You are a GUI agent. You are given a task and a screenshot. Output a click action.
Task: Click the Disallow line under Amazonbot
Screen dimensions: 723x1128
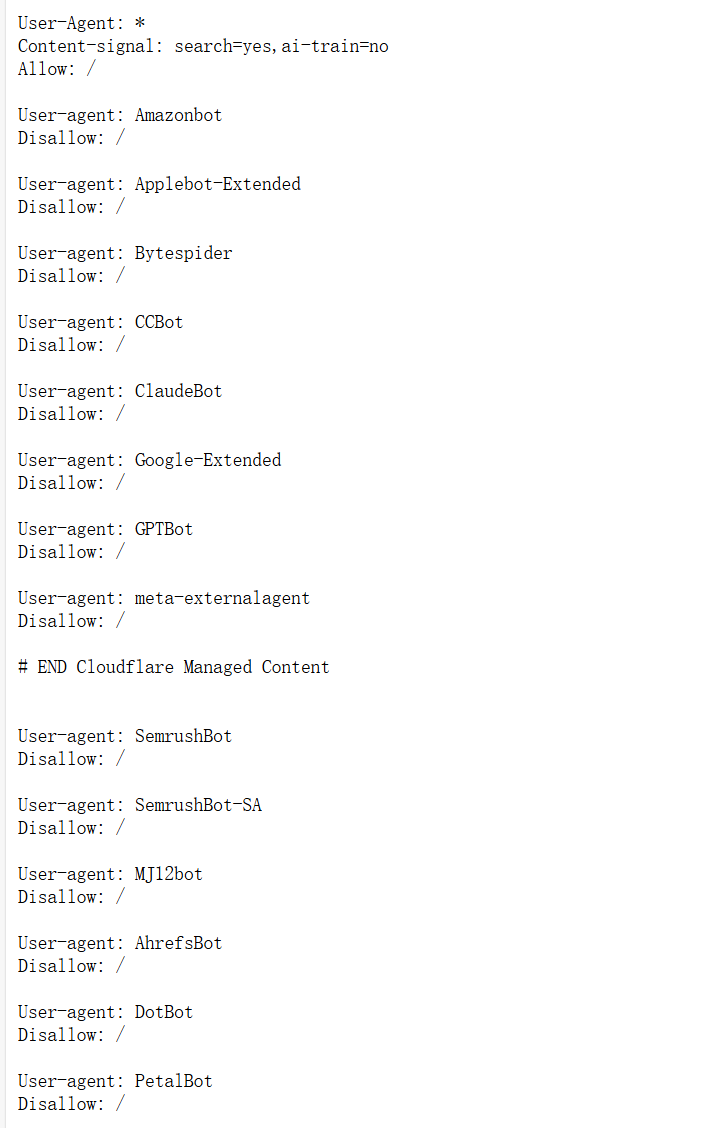(x=71, y=138)
